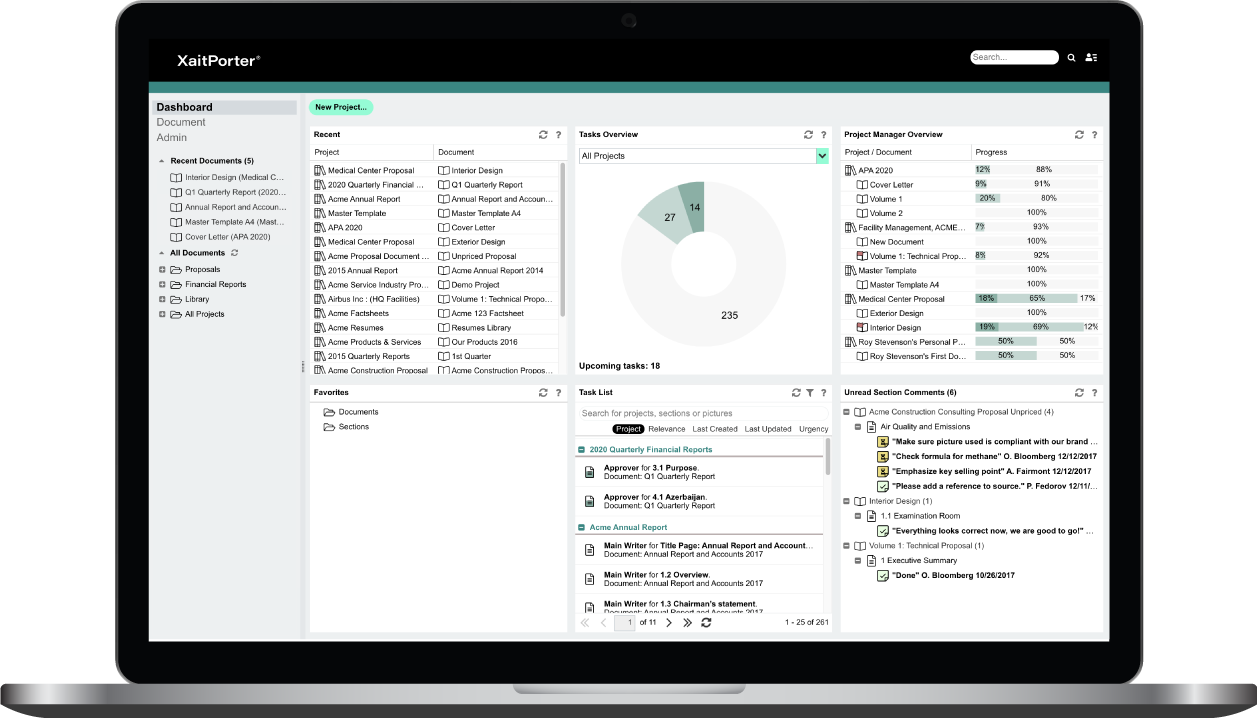Collapse the Acme Annual Report task group
1257x718 pixels.
[582, 527]
